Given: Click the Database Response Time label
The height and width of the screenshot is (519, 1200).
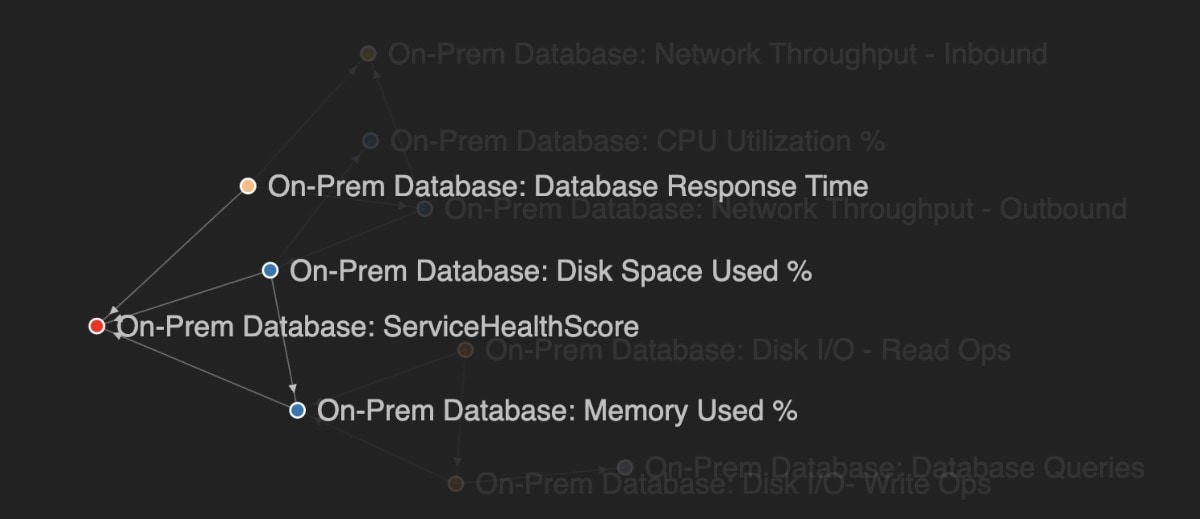Looking at the screenshot, I should [x=568, y=186].
